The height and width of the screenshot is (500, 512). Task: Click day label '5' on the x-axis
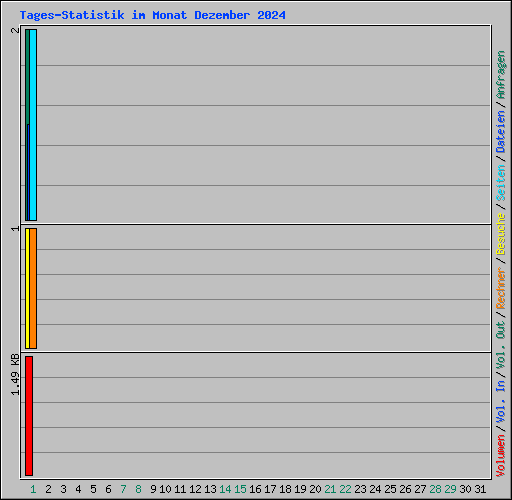(93, 489)
